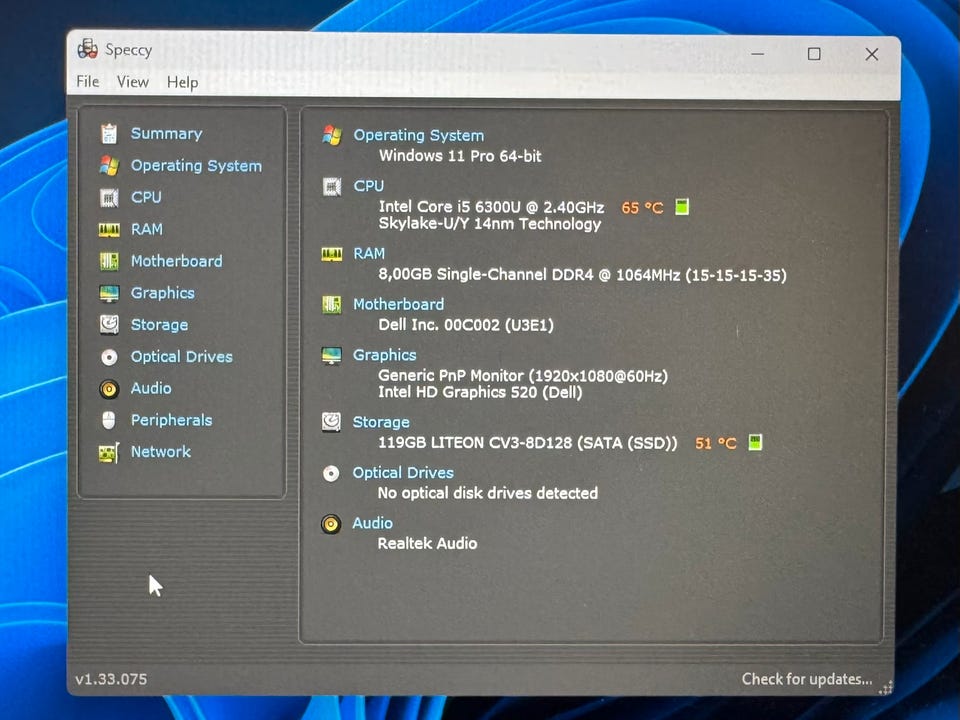Click the Optical Drives disc icon in sidebar

pyautogui.click(x=109, y=357)
